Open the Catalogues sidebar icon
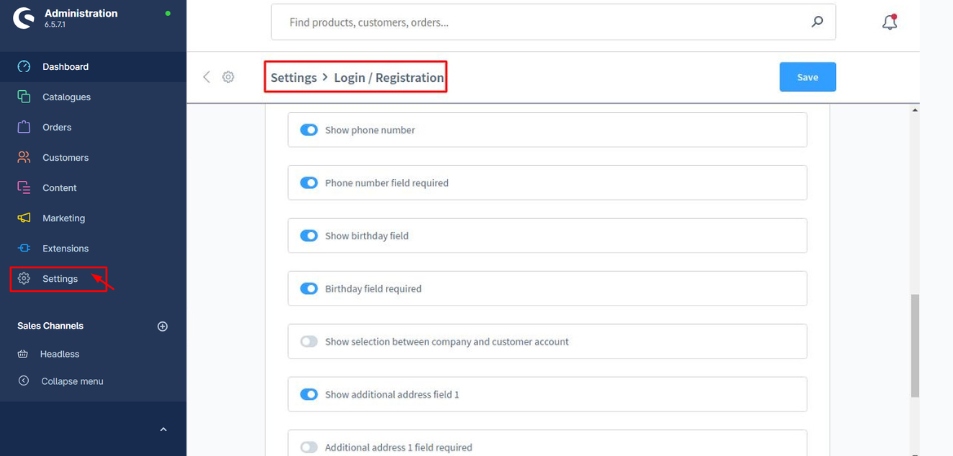This screenshot has height=456, width=953. (24, 97)
